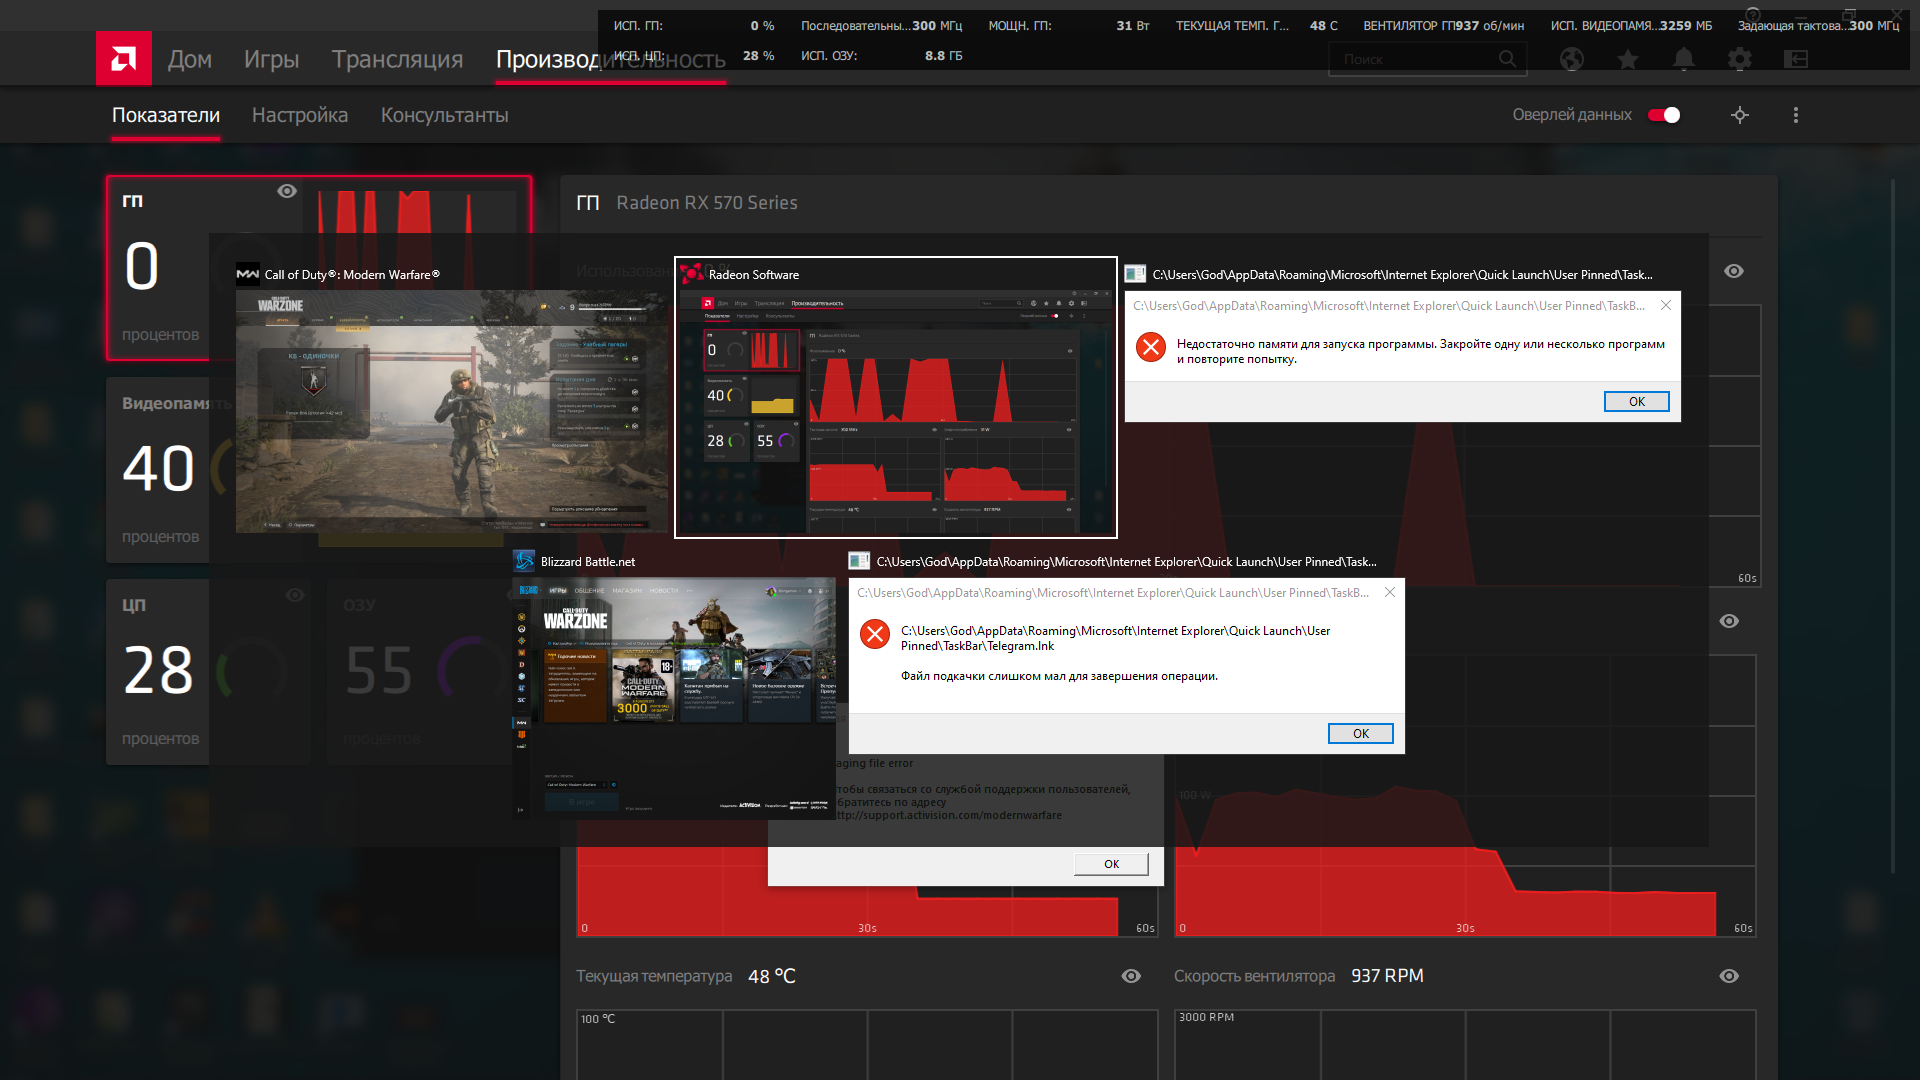Switch to the Показатели subtab

pos(166,115)
